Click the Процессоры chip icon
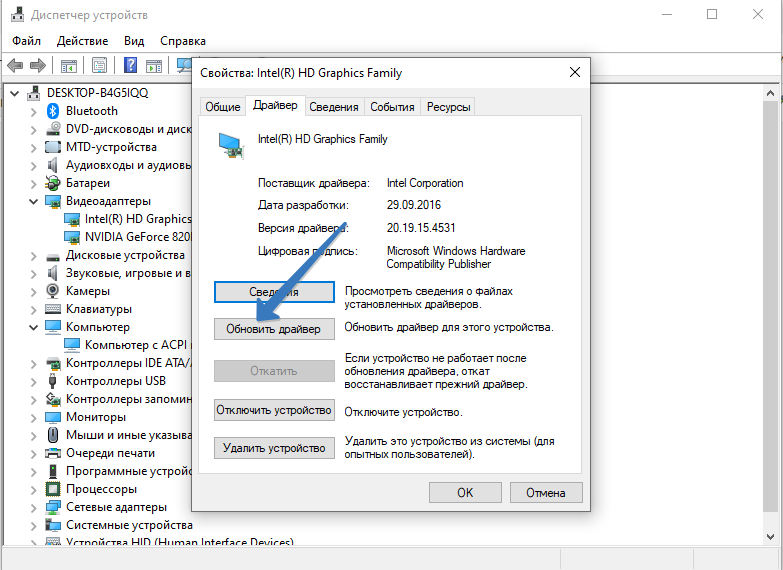The width and height of the screenshot is (783, 570). point(53,489)
